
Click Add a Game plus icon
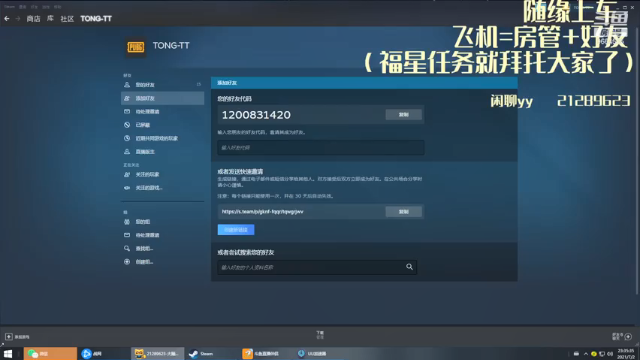[9, 337]
